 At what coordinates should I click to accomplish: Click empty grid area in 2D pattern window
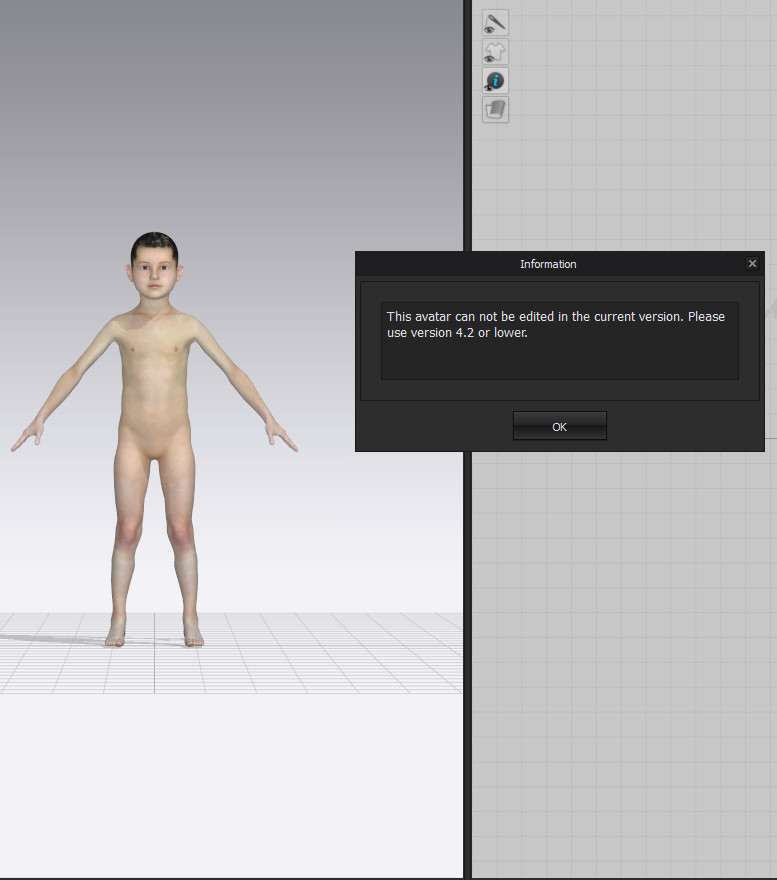620,650
